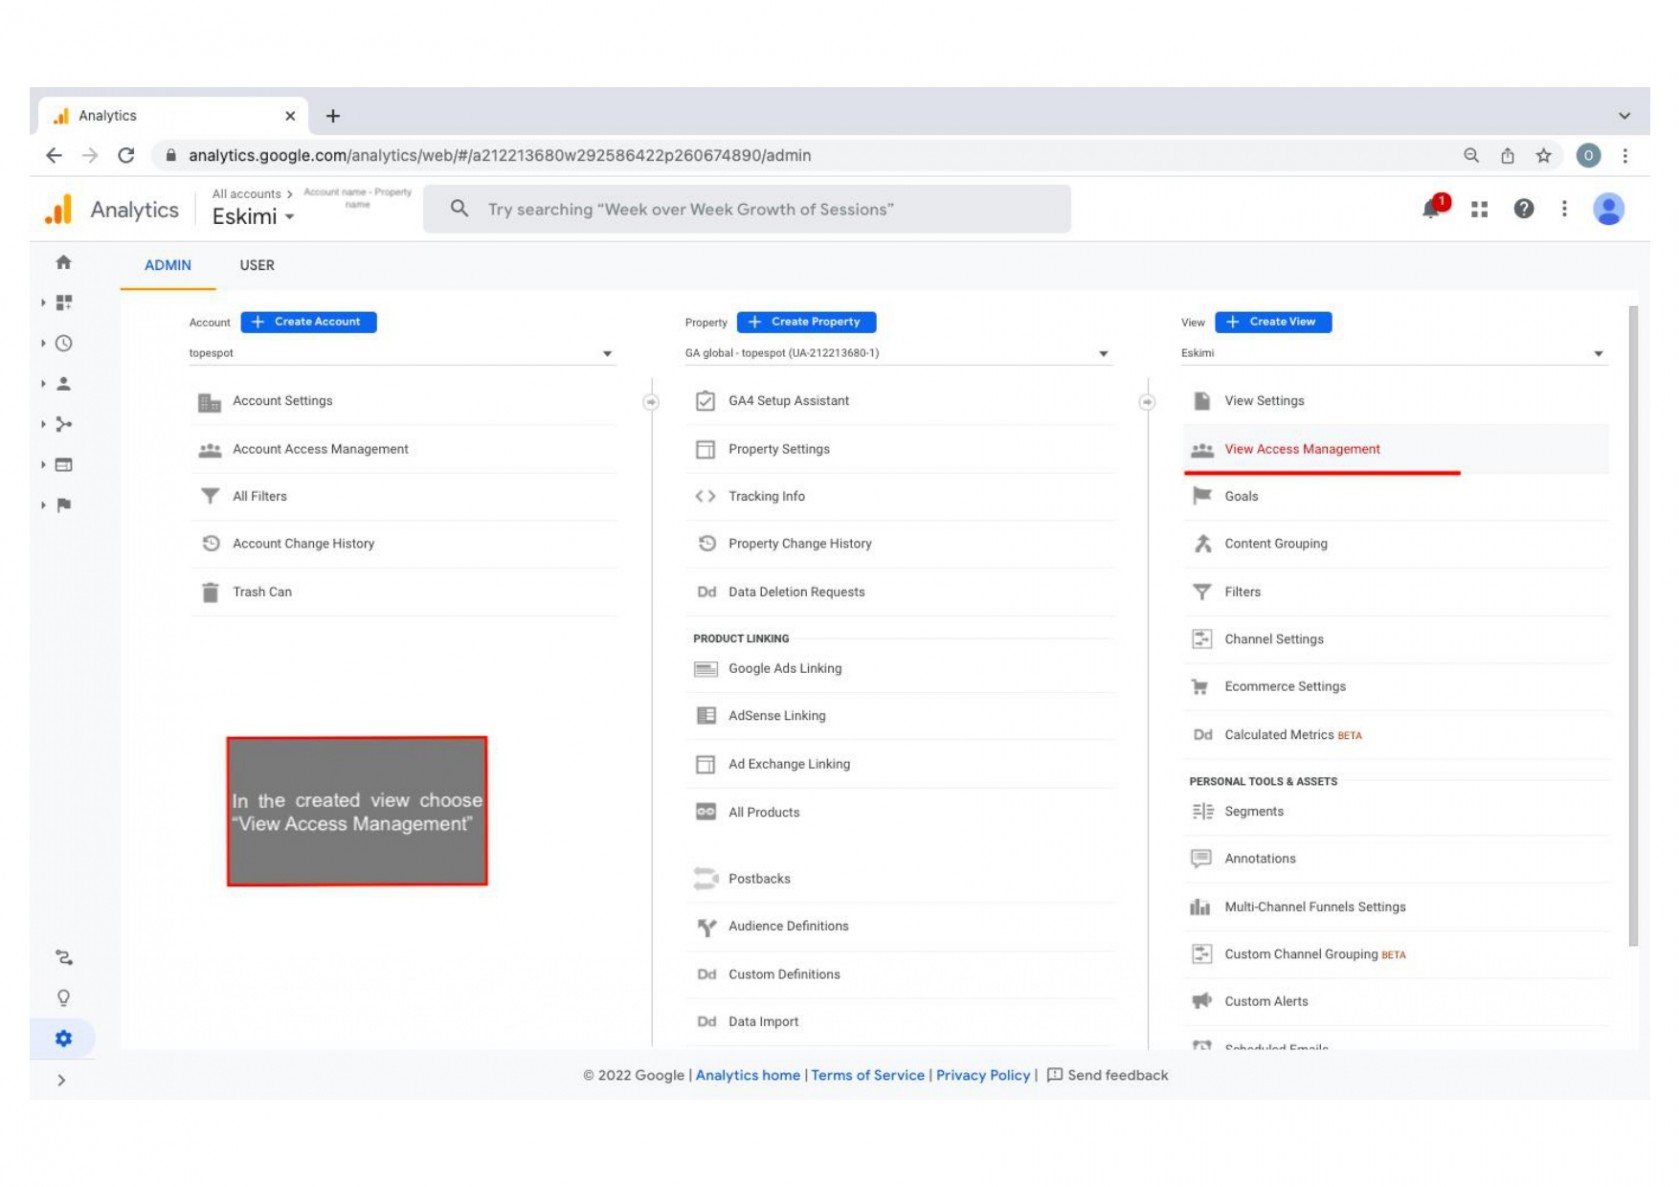Screen dimensions: 1680x1187
Task: Open Audience person icon in sidebar
Action: click(x=64, y=383)
